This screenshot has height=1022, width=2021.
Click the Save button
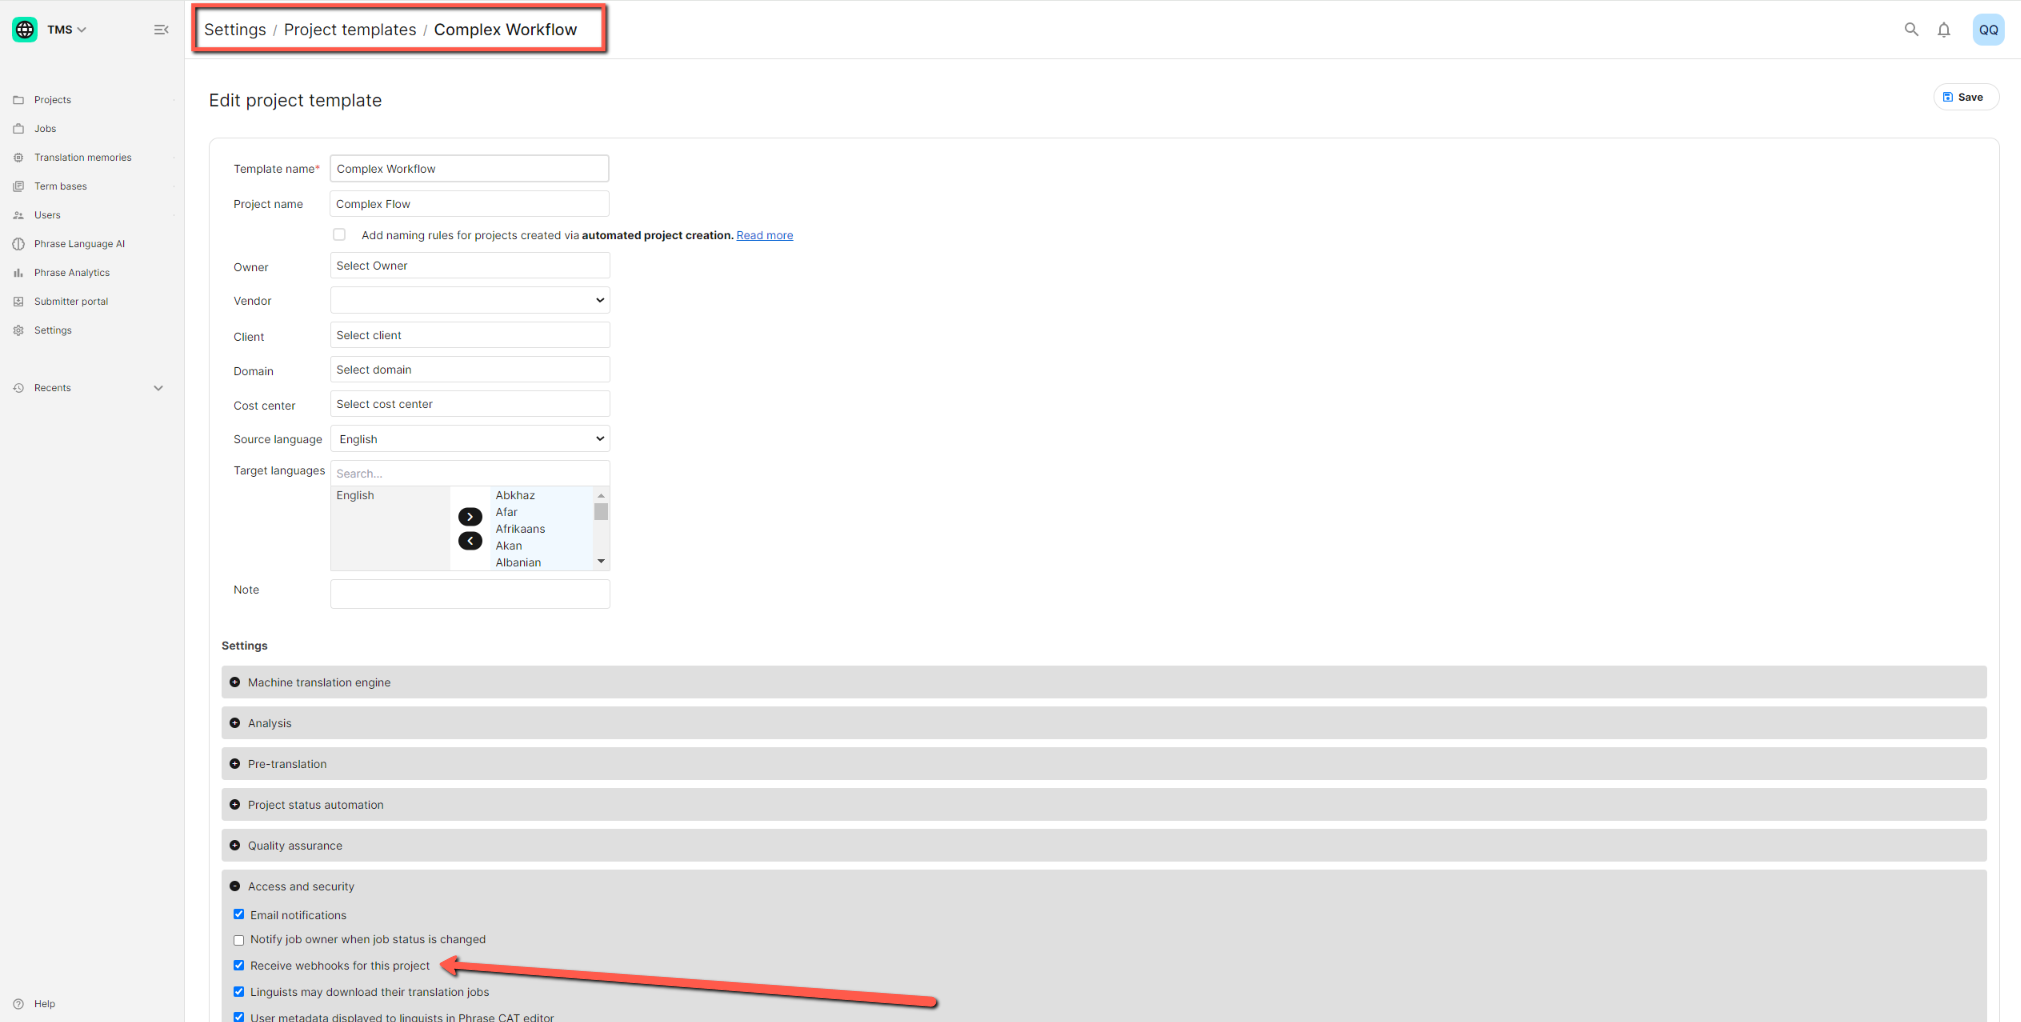click(1965, 97)
